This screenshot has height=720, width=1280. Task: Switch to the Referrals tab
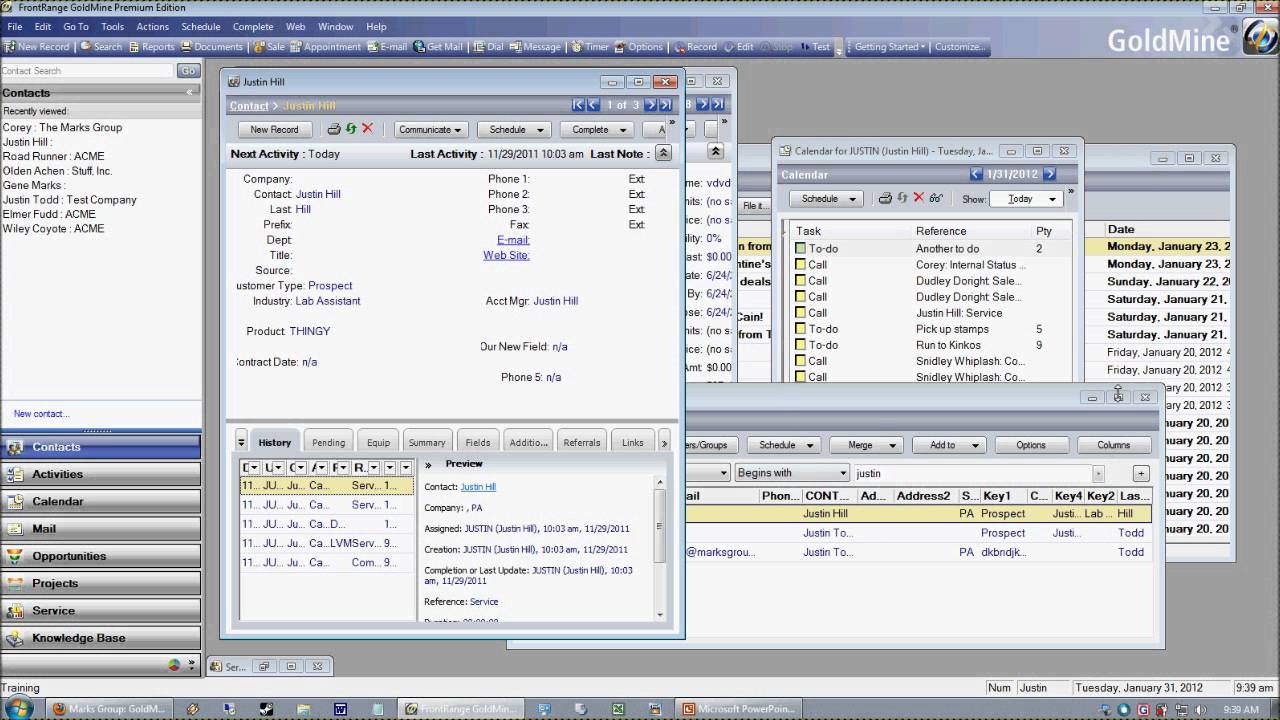tap(582, 442)
